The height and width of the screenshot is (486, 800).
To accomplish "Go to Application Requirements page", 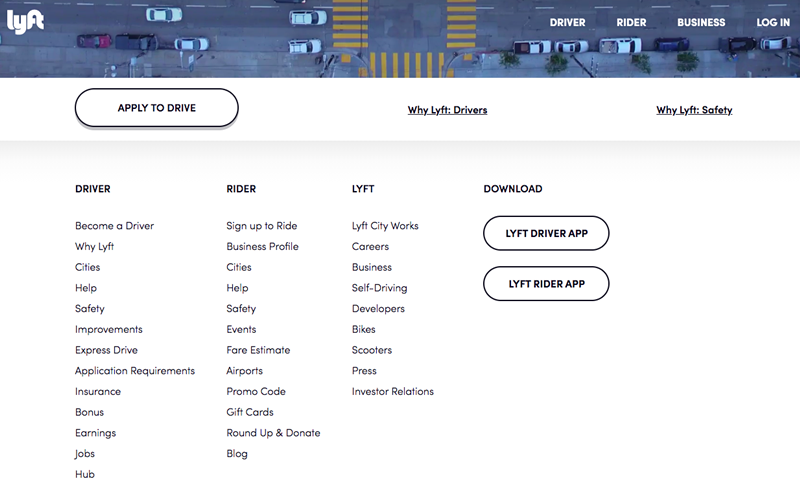I will (135, 371).
